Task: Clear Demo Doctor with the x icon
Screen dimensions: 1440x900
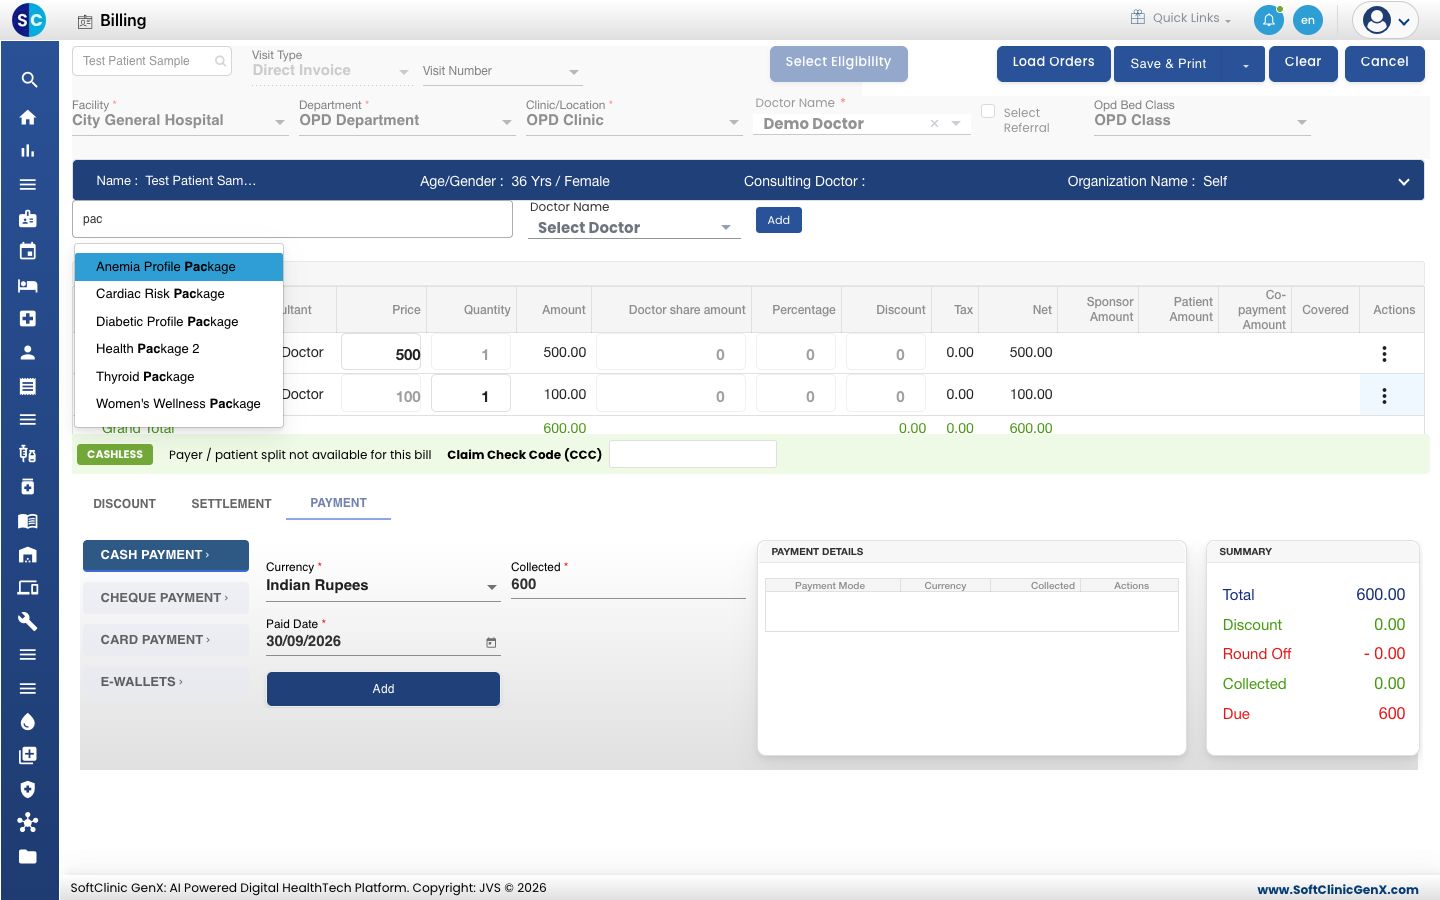Action: pos(934,124)
